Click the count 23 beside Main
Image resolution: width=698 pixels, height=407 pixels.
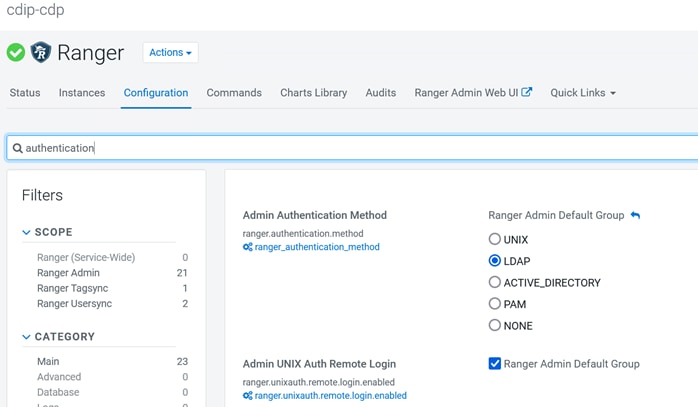182,361
